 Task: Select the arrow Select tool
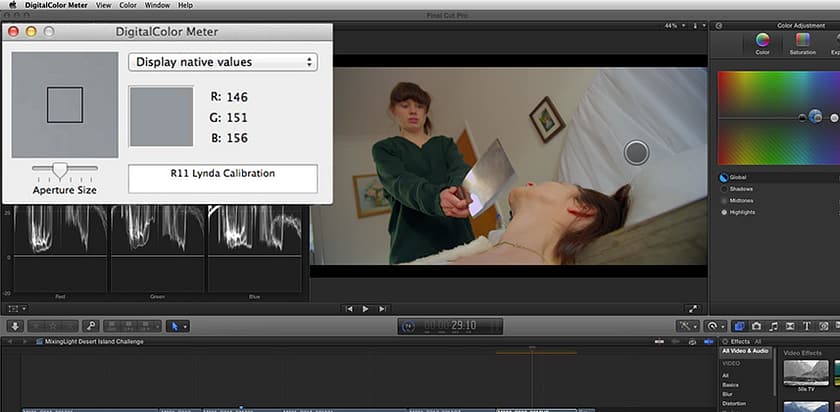(175, 326)
